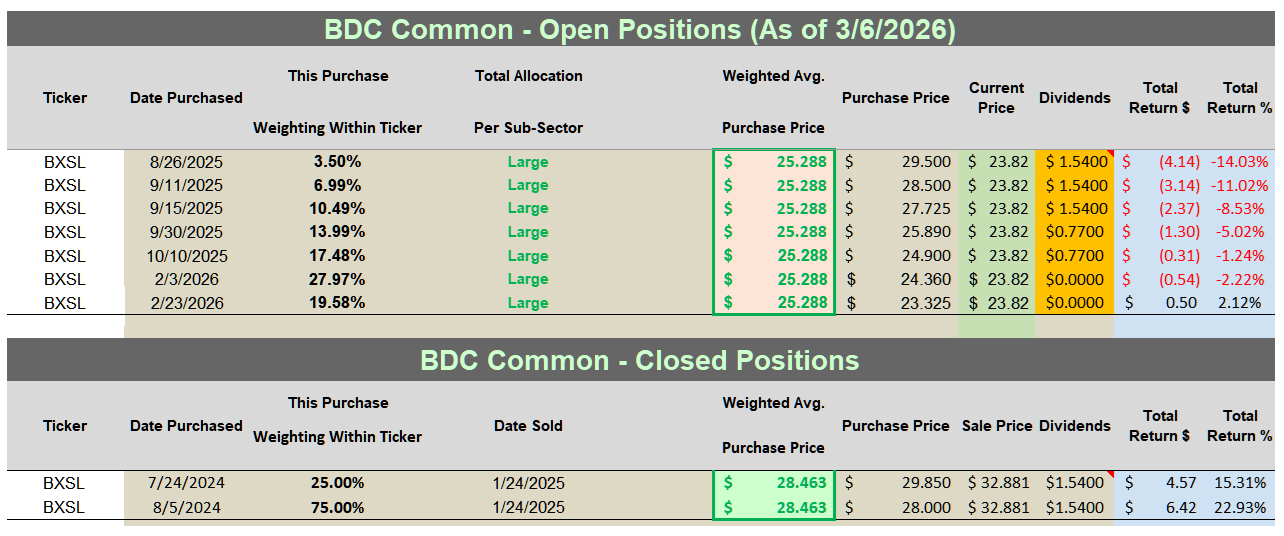Click the "Sale Price" column header

click(999, 426)
